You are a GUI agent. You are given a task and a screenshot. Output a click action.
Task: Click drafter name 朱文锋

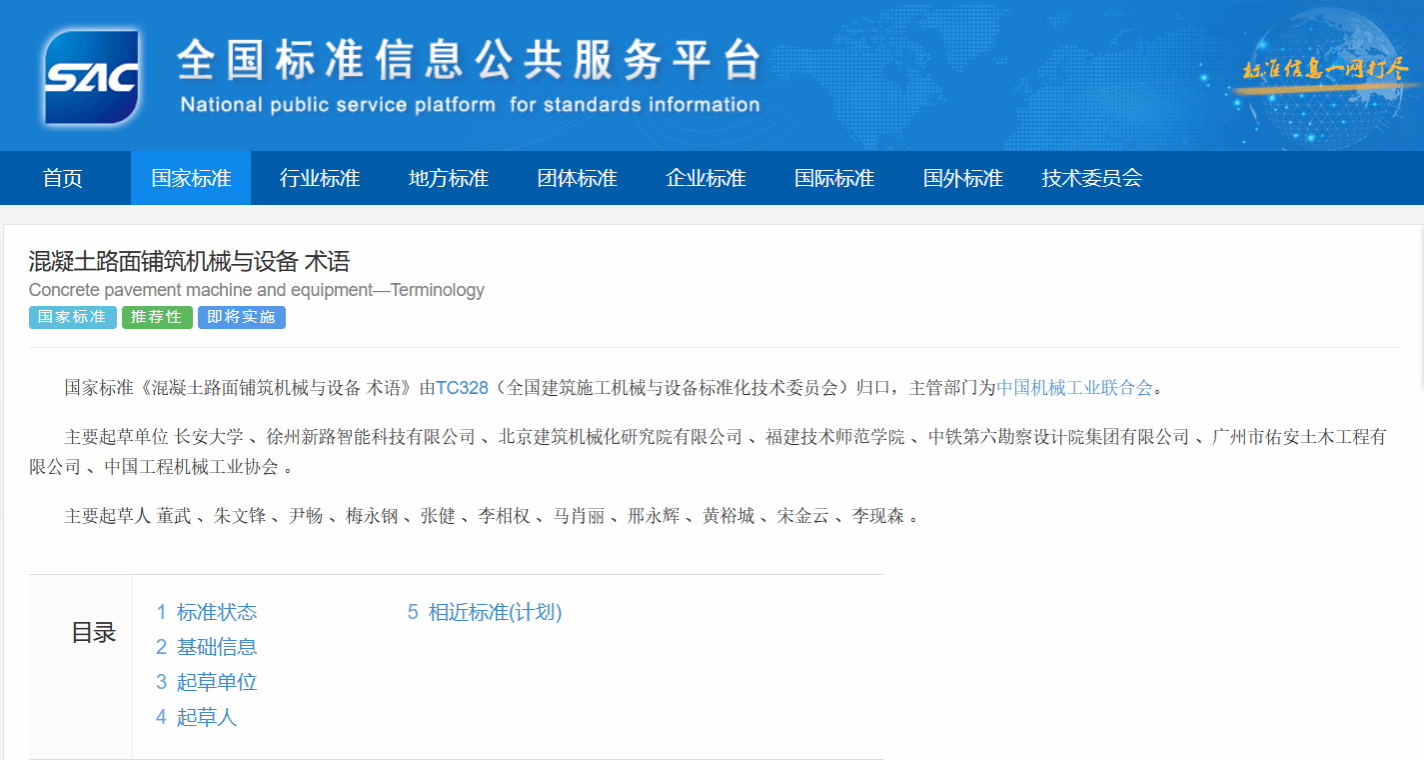(240, 516)
